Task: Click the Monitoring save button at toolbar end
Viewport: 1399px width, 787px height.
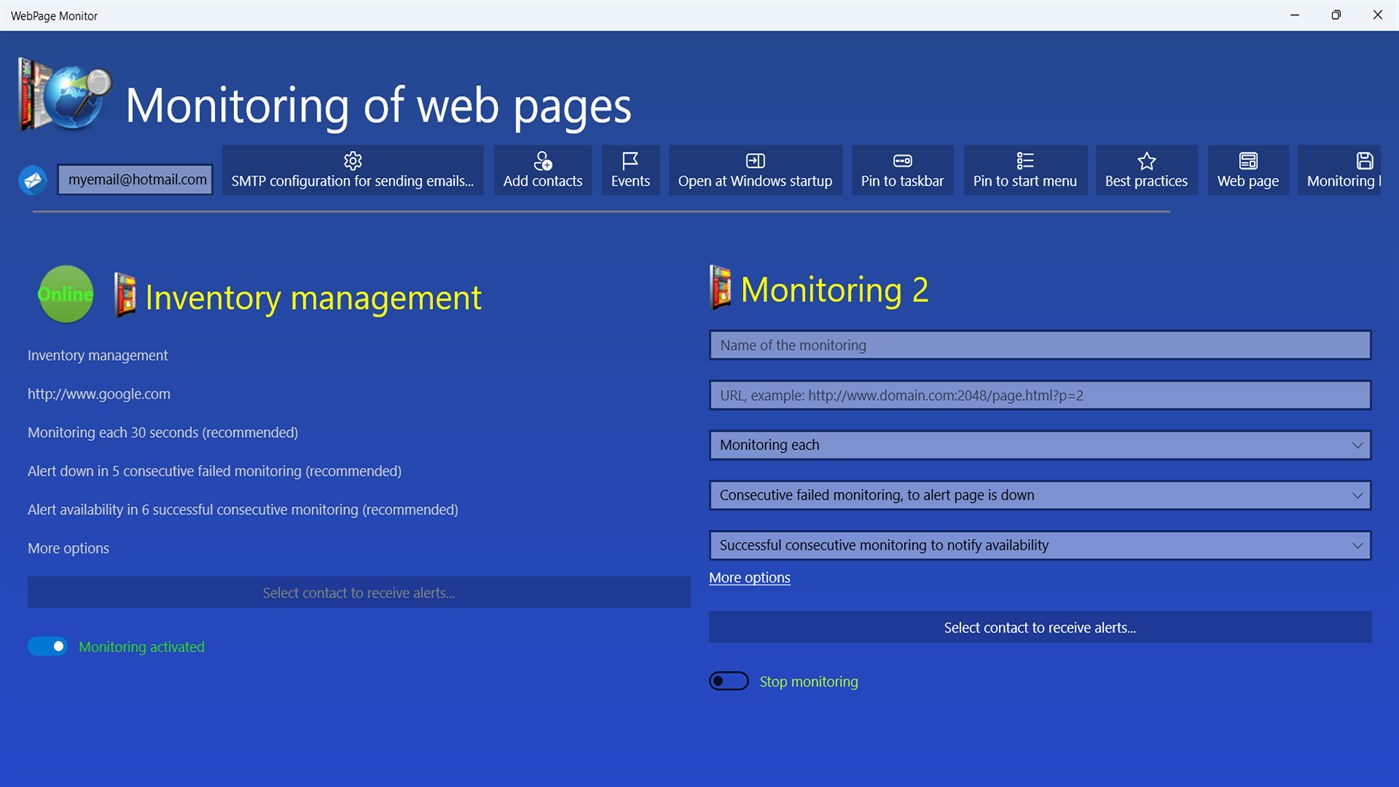Action: point(1340,170)
